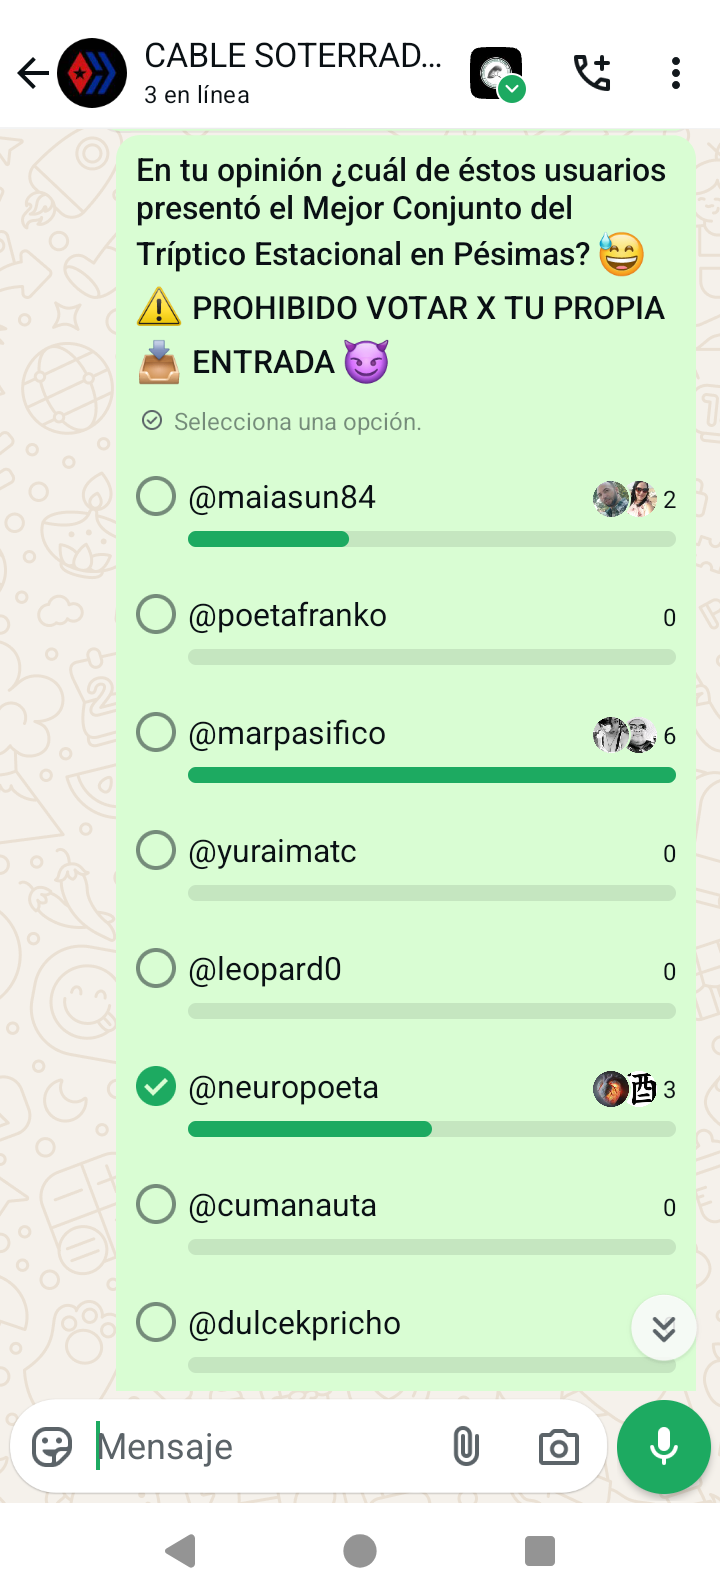Image resolution: width=720 pixels, height=1589 pixels.
Task: Tap the @neuropoeta vote progress bar
Action: (432, 1129)
